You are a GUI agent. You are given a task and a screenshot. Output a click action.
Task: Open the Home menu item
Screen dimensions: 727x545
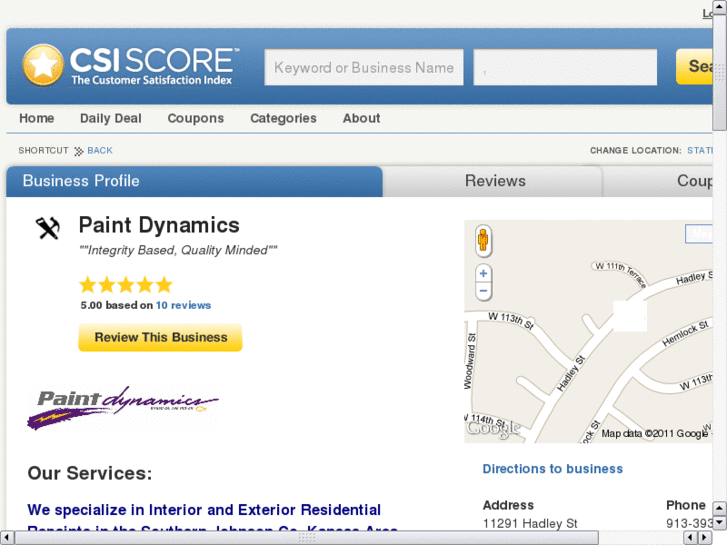(x=37, y=118)
